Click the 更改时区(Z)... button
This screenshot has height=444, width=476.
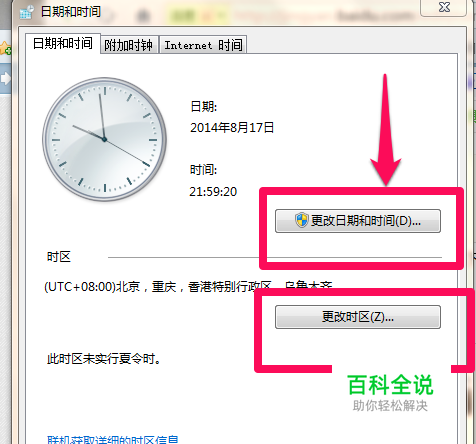[x=358, y=317]
